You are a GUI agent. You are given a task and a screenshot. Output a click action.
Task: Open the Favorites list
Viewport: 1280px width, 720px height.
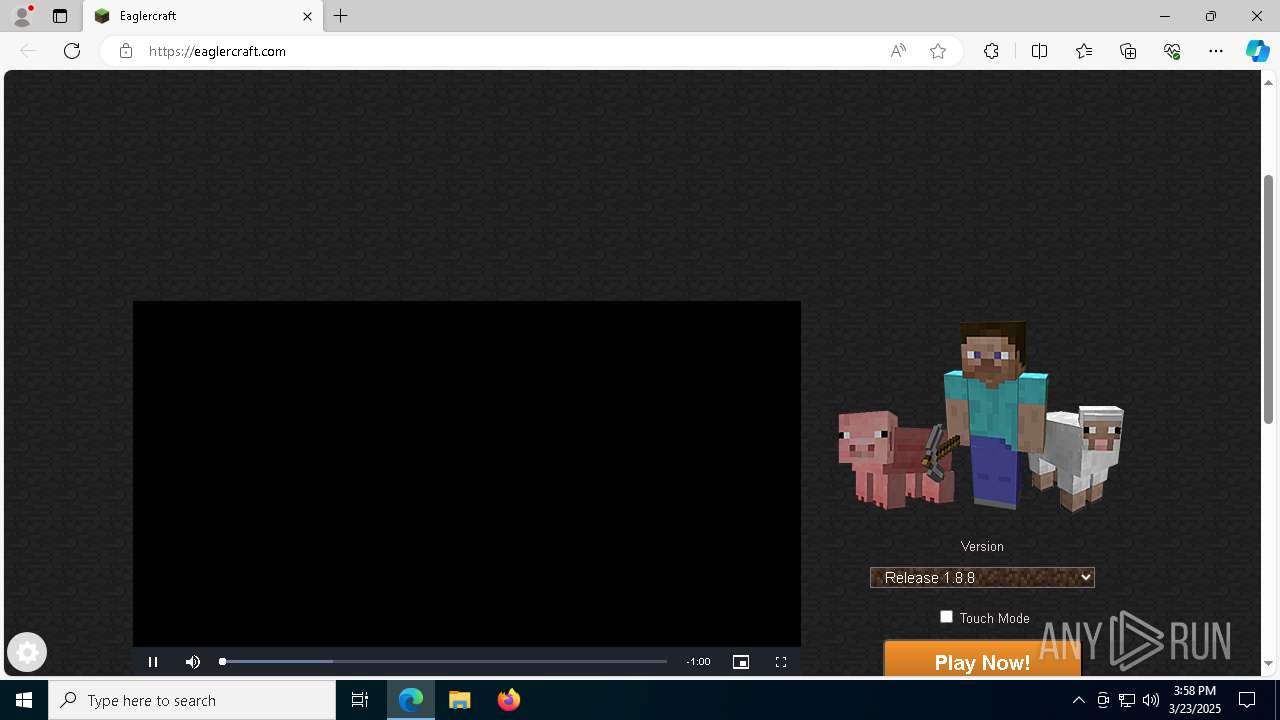1084,51
